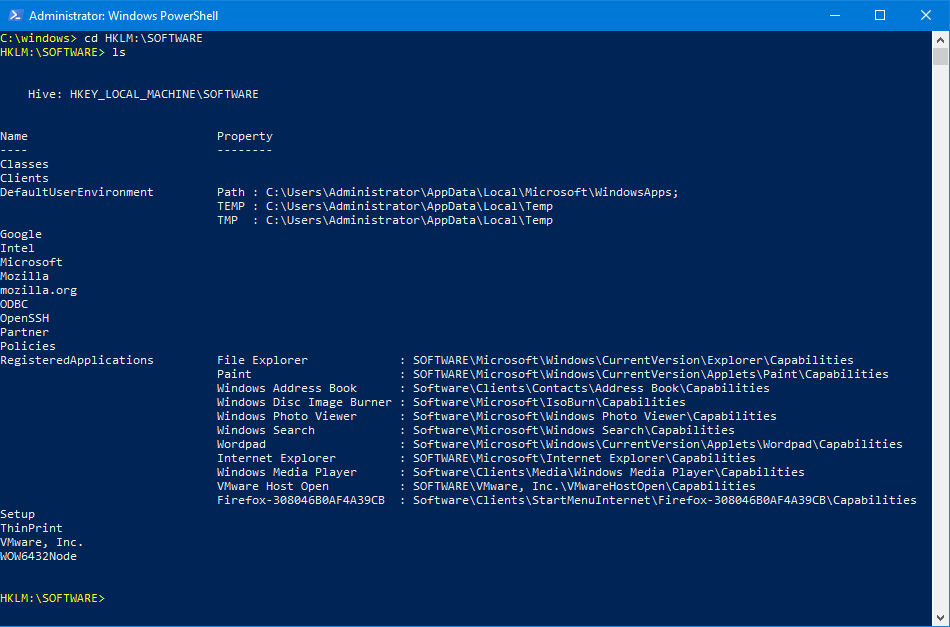The image size is (950, 627).
Task: Maximize the PowerShell window
Action: pos(880,15)
